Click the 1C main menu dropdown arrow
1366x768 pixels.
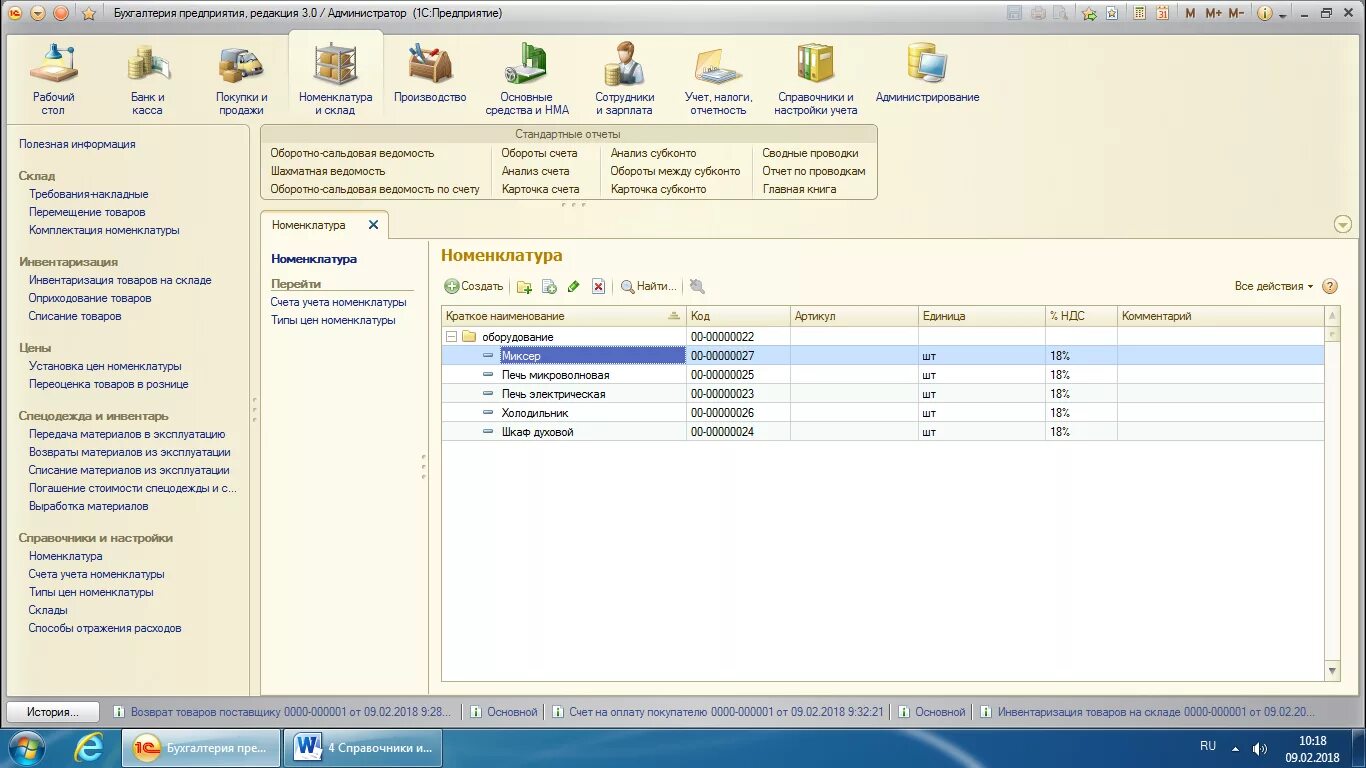click(x=38, y=13)
